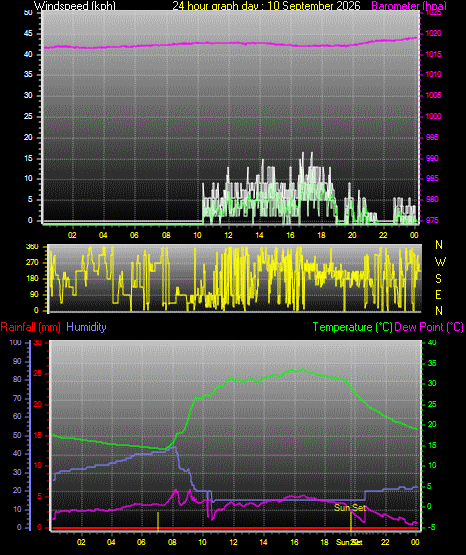Click the '1000' barometer scale value
This screenshot has width=466, height=555.
click(433, 116)
